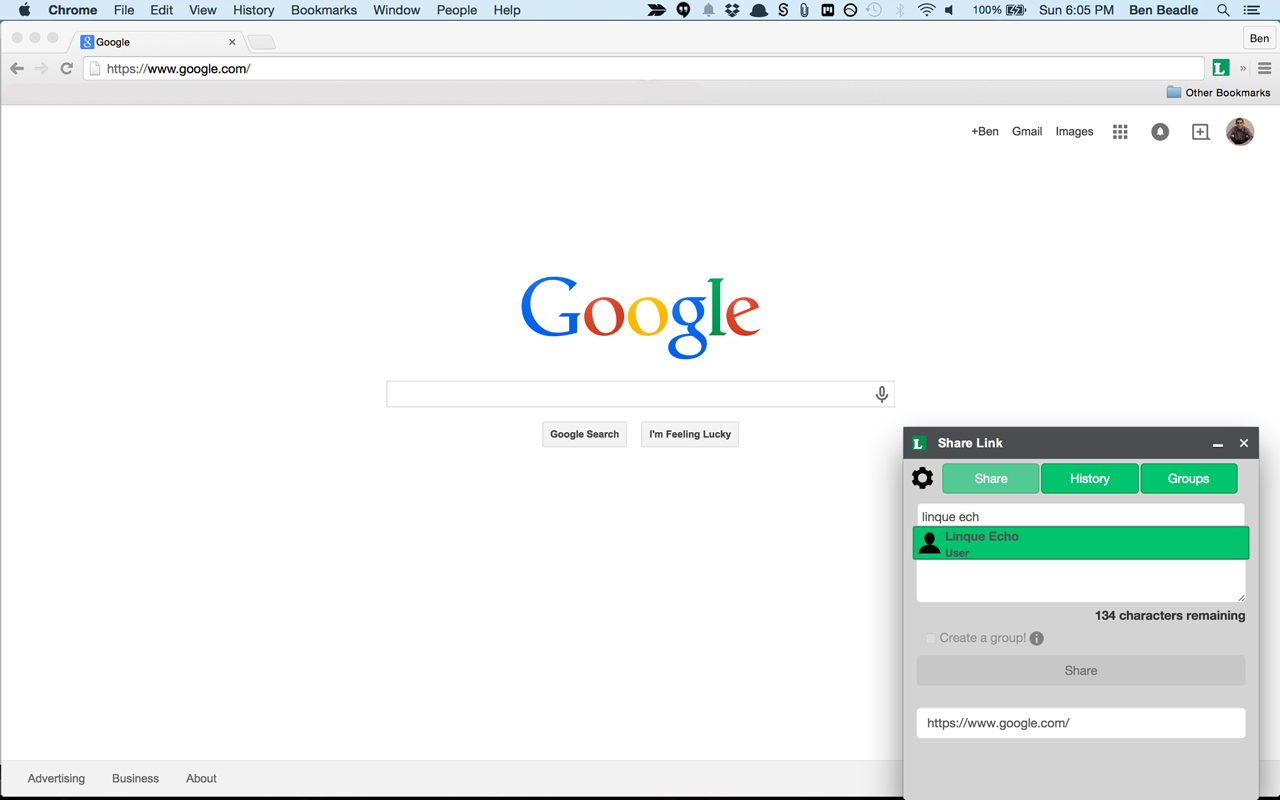Click the Linque extension icon in Chrome toolbar
Image resolution: width=1280 pixels, height=800 pixels.
[x=1220, y=68]
